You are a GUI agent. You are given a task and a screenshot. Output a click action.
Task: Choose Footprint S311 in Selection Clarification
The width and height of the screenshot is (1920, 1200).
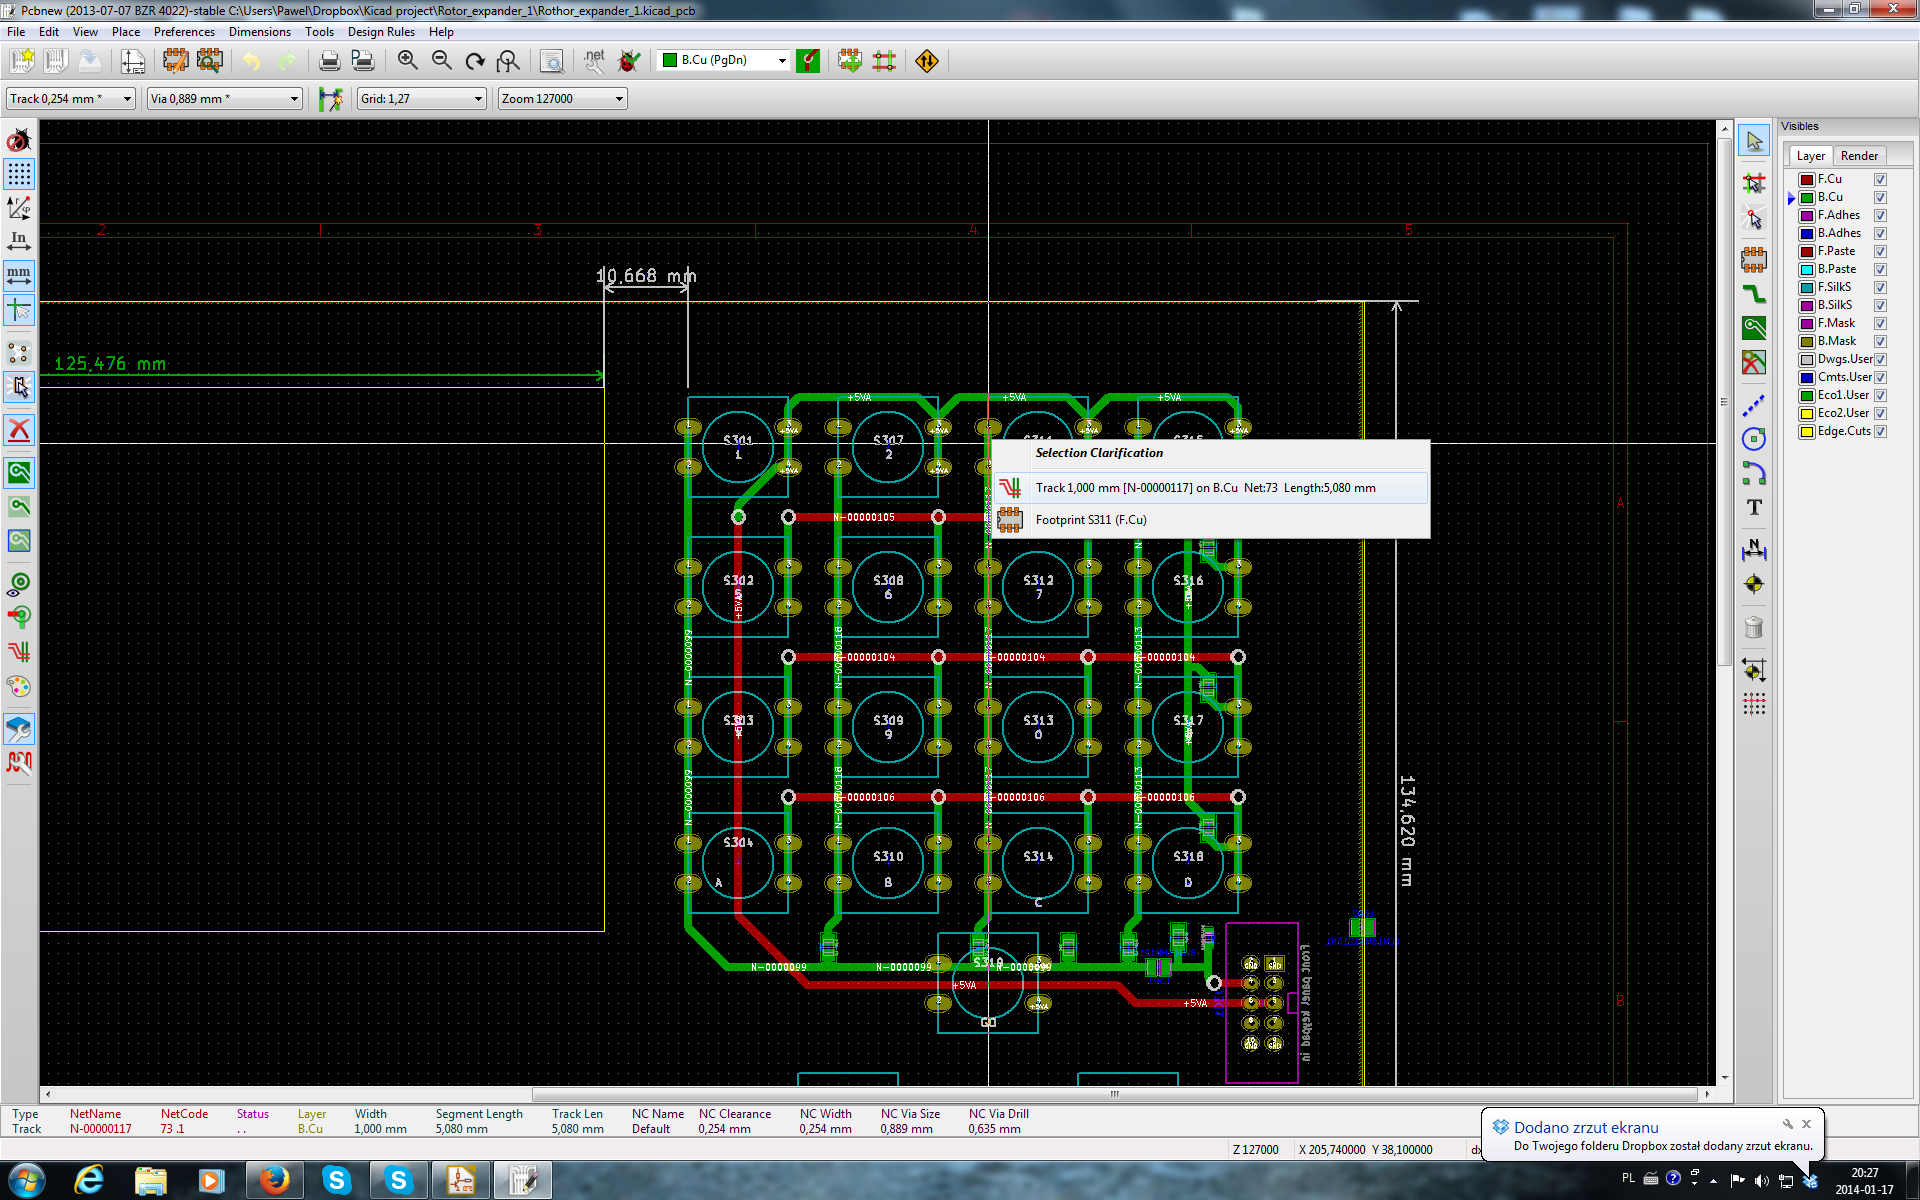(1090, 520)
